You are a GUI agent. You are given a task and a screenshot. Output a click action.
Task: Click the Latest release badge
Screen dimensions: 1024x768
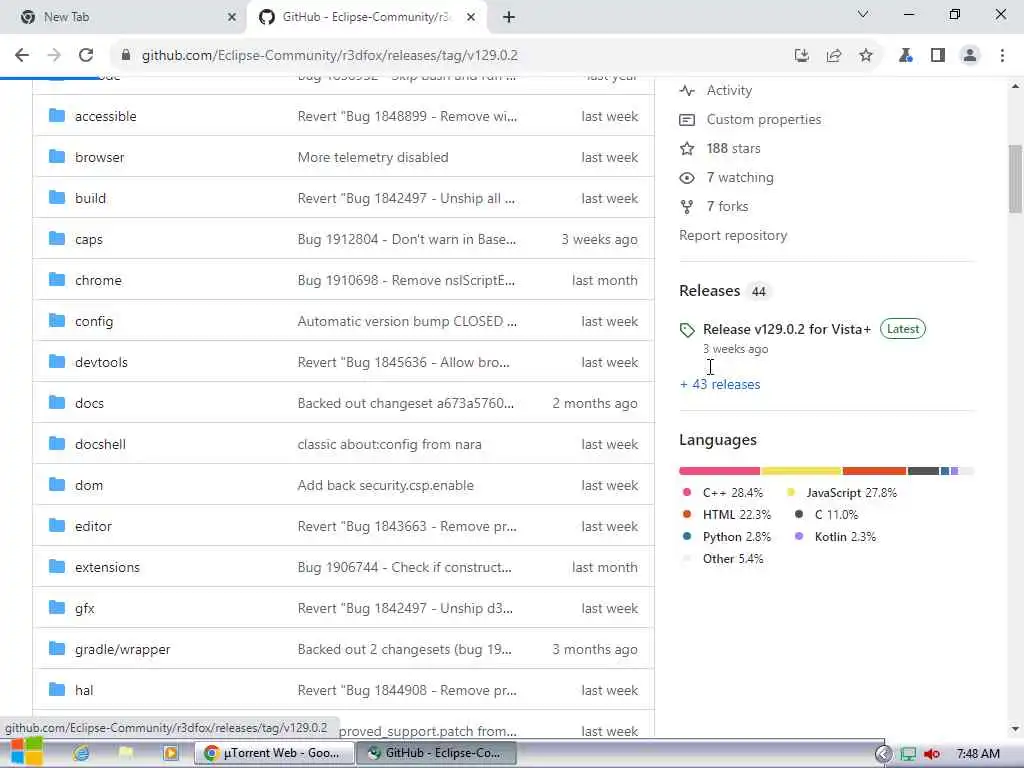903,329
